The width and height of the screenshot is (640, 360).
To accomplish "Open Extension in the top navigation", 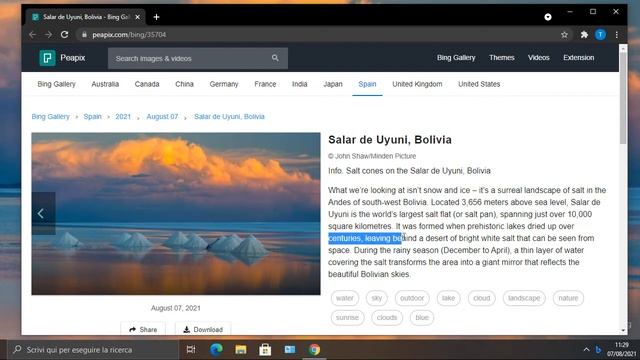I will [578, 58].
